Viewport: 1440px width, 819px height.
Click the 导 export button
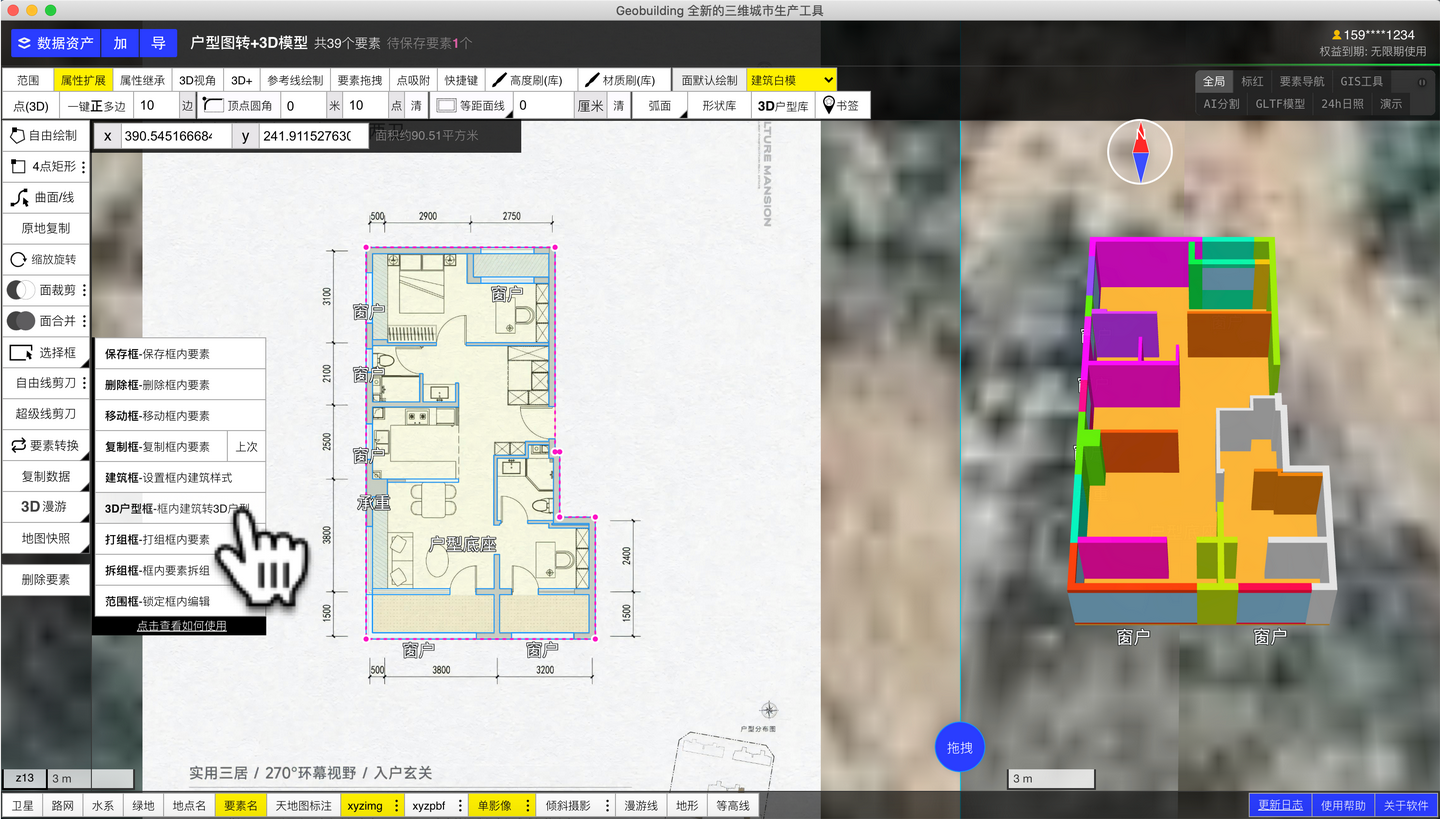(x=158, y=43)
